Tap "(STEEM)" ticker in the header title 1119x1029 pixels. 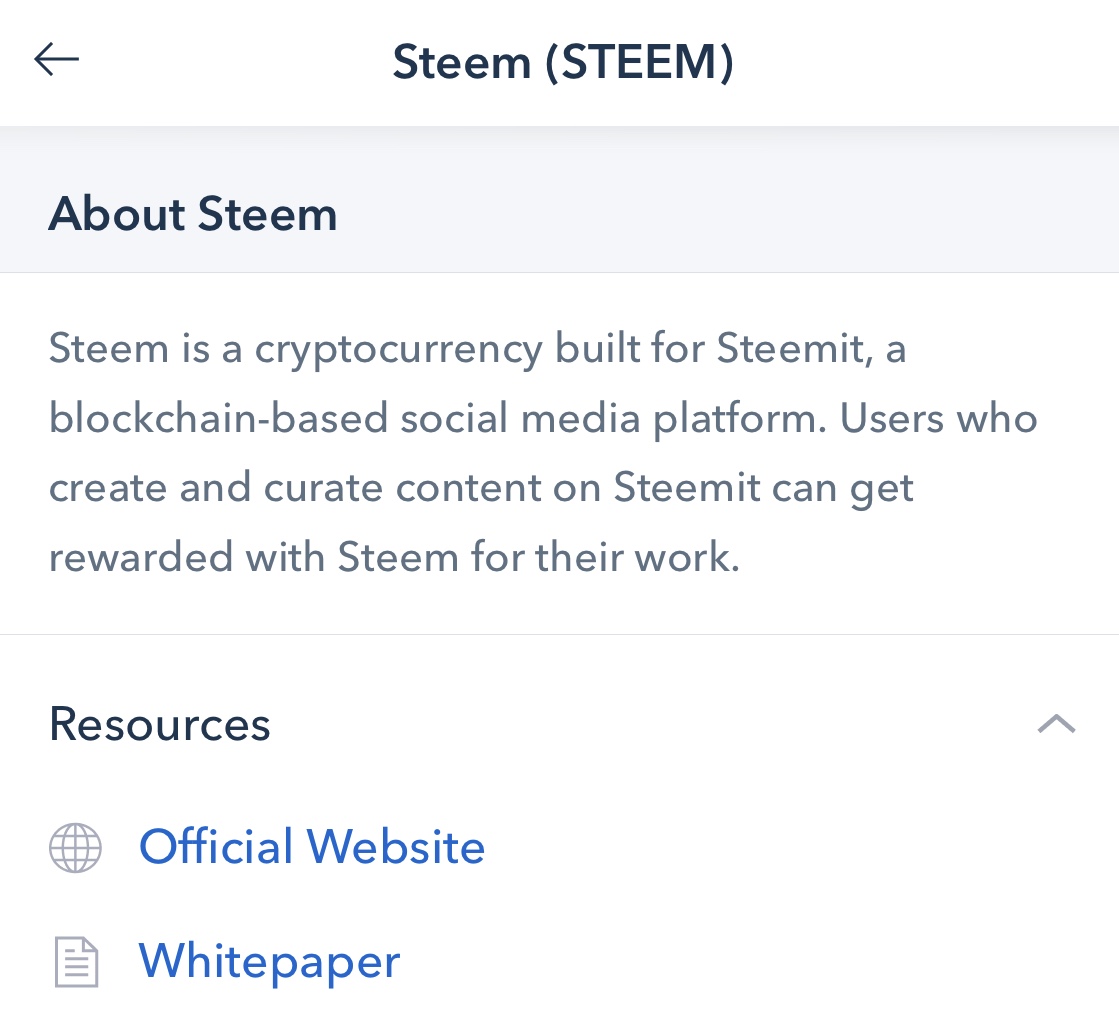tap(639, 61)
